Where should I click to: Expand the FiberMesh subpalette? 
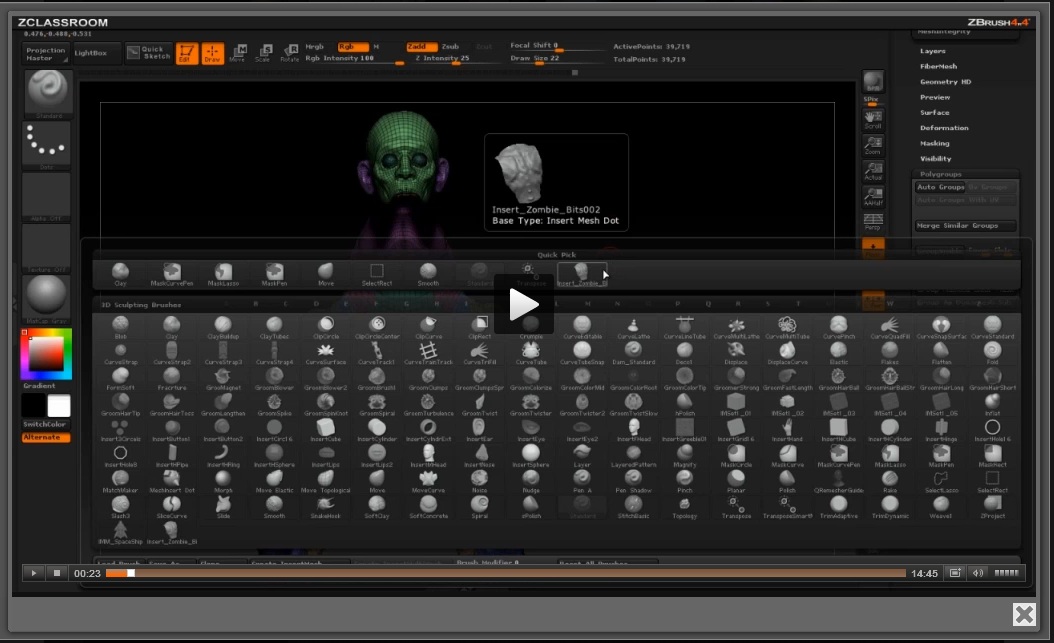click(938, 67)
